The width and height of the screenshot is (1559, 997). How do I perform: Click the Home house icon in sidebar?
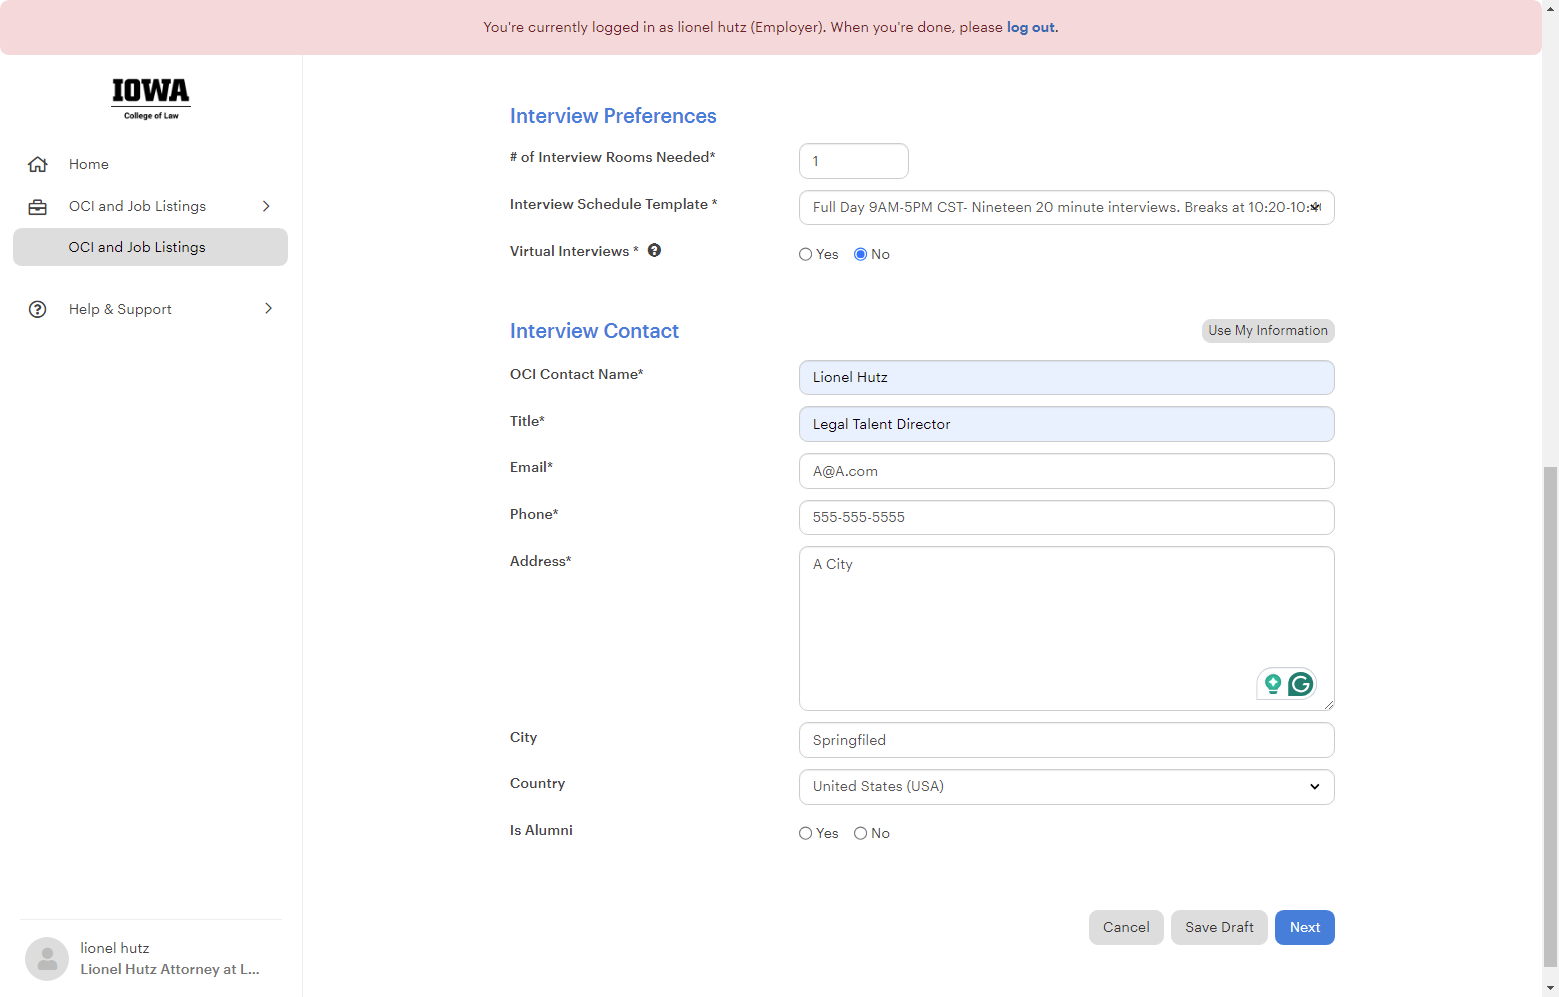pyautogui.click(x=38, y=164)
